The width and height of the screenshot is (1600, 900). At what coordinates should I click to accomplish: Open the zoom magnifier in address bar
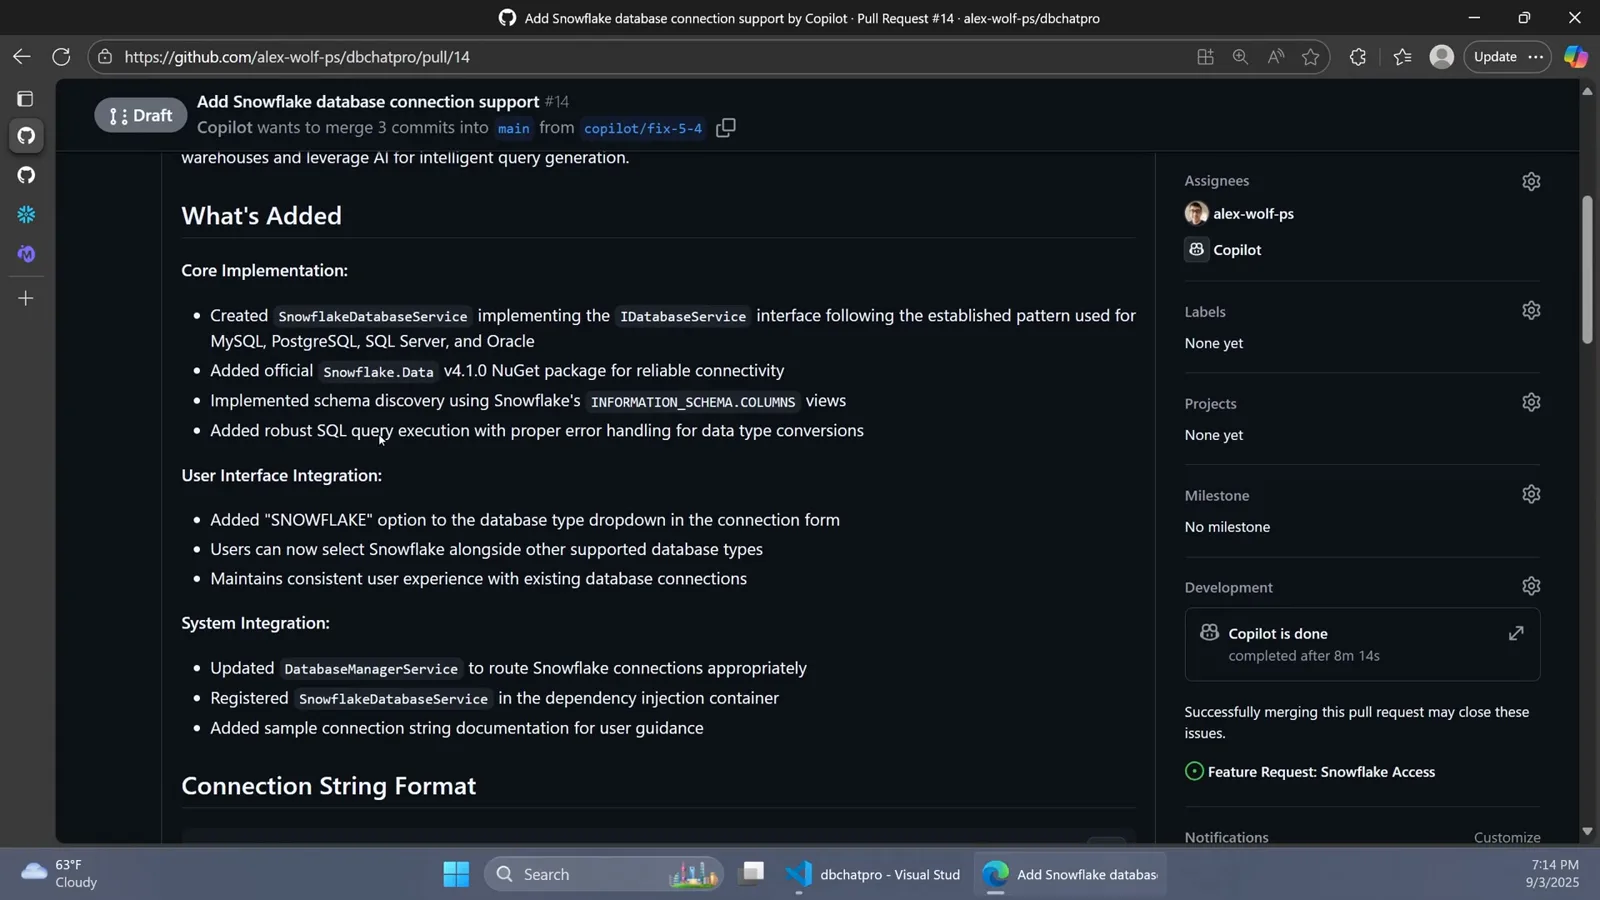pos(1240,57)
